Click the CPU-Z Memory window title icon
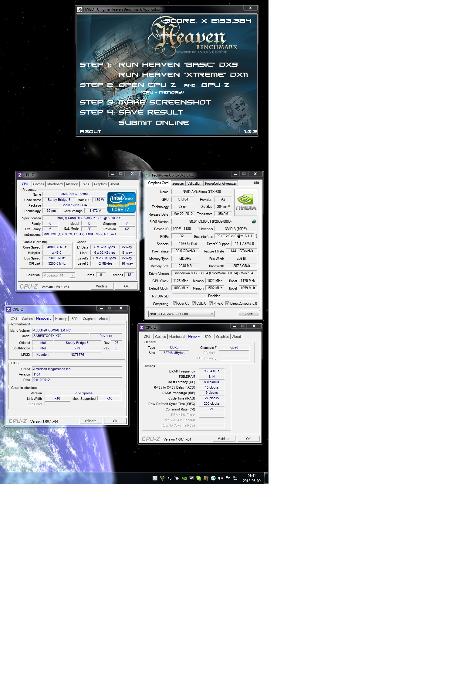This screenshot has height=700, width=466. (x=142, y=327)
